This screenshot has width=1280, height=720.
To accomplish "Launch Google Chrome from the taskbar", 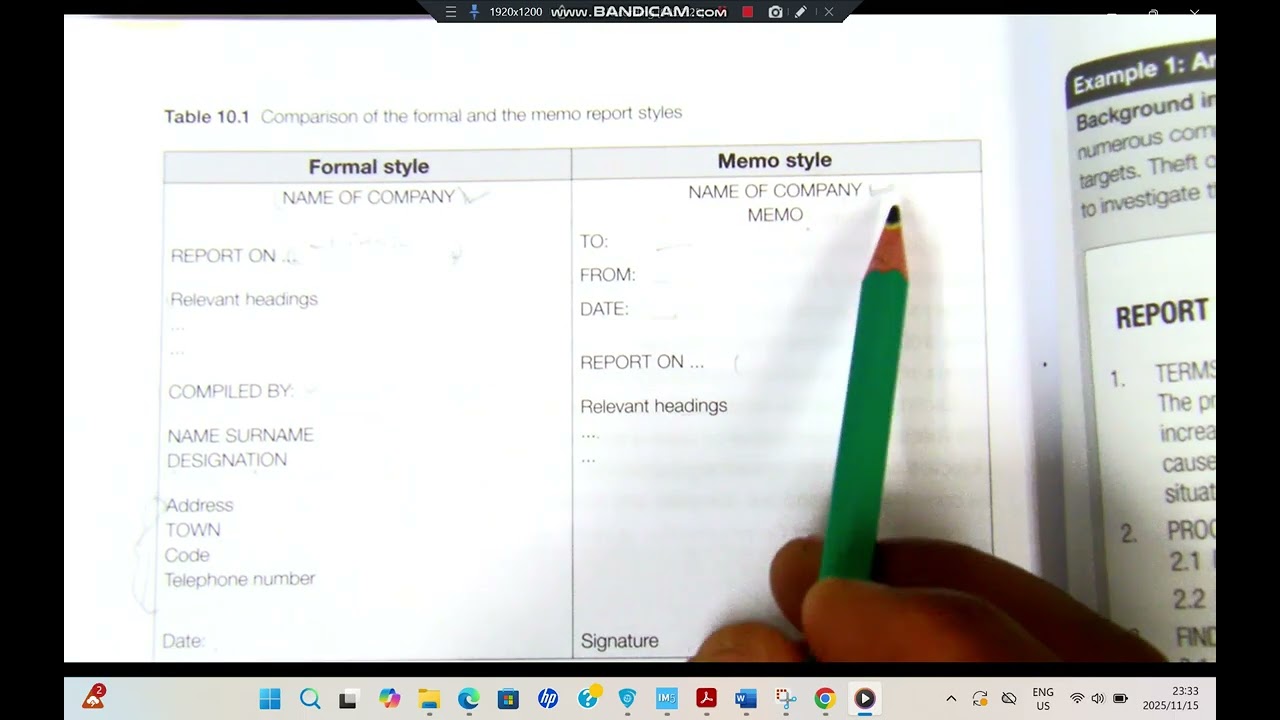I will coord(825,698).
